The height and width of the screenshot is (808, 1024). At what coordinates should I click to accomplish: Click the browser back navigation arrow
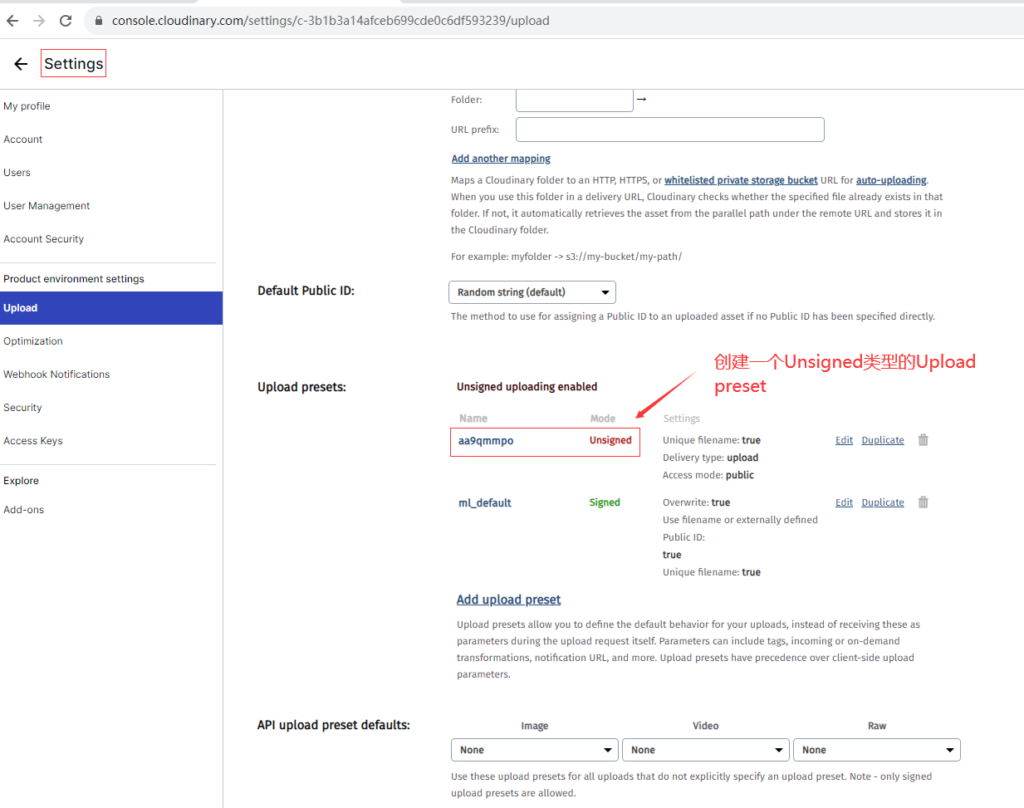tap(12, 21)
